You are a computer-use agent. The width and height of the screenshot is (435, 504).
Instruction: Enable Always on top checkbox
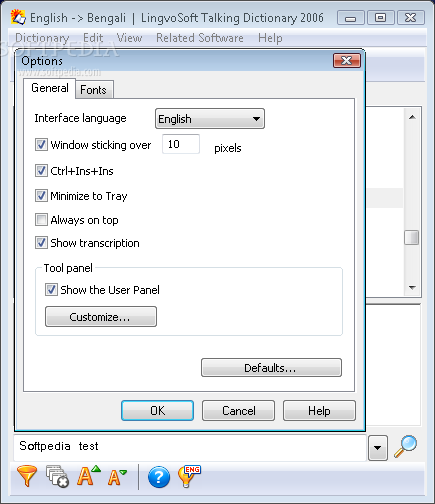point(41,220)
